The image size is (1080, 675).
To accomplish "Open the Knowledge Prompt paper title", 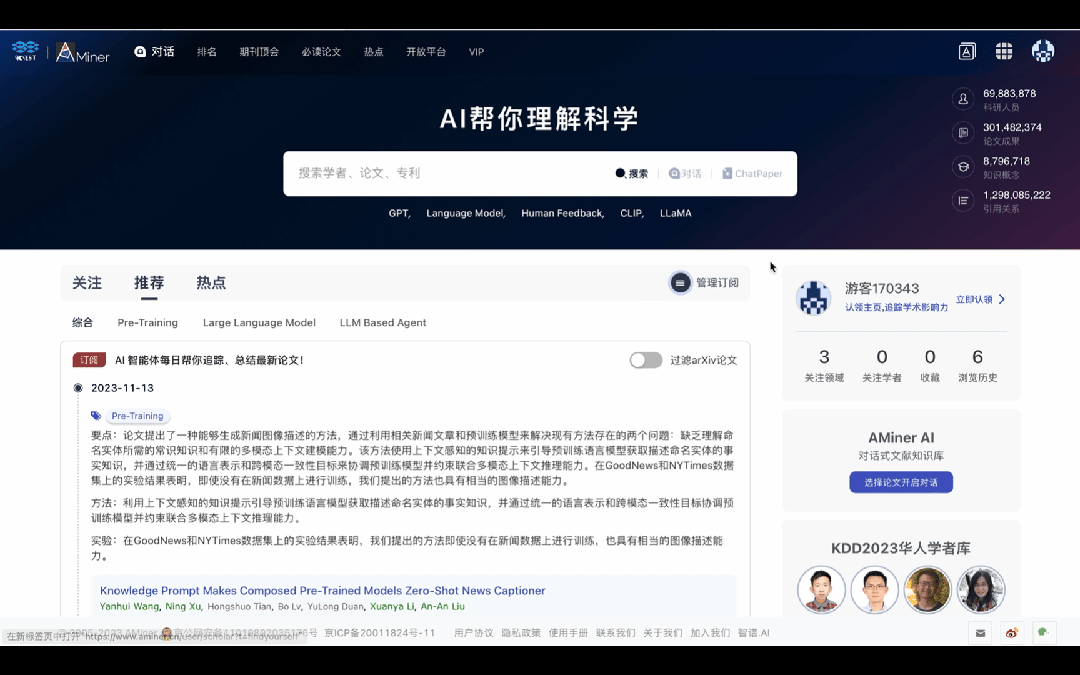I will click(322, 590).
